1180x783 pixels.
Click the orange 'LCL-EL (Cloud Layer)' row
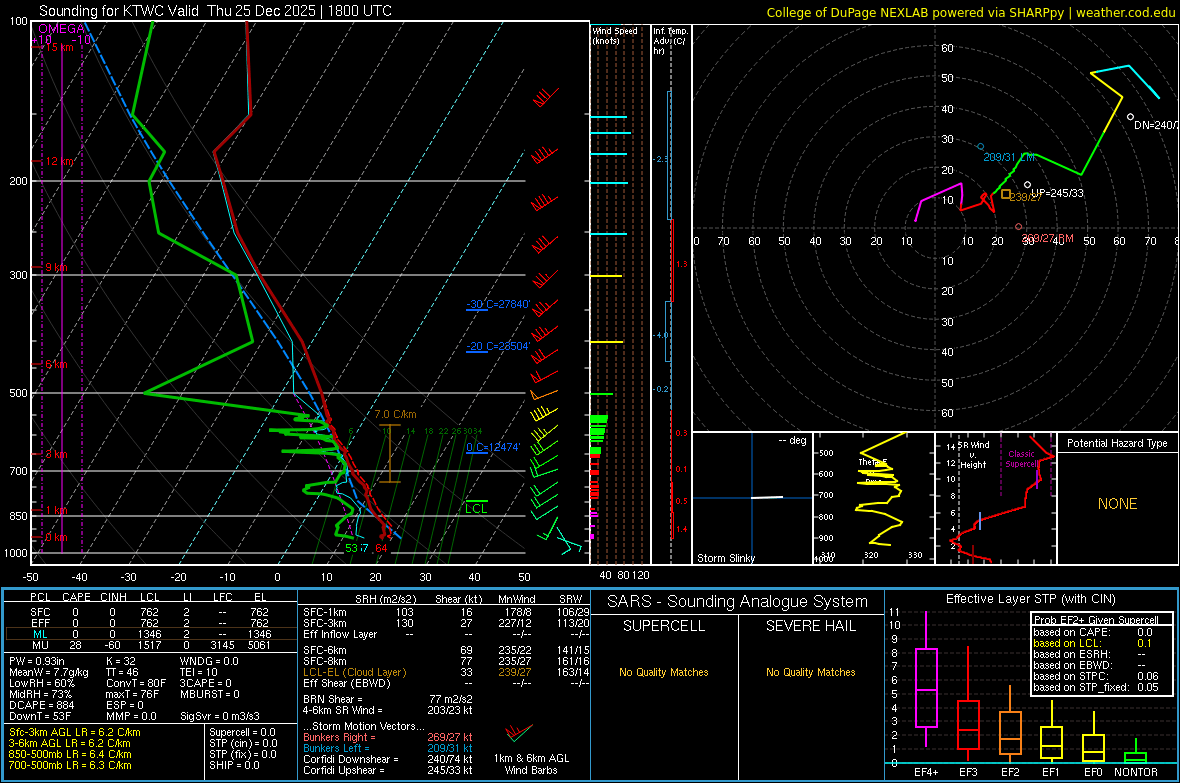point(446,672)
